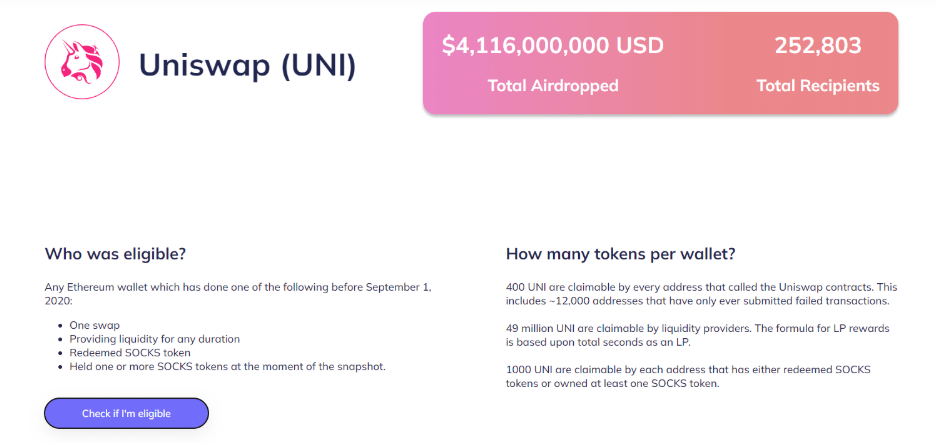
Task: Click the "Check if I'm eligible" button
Action: [127, 414]
